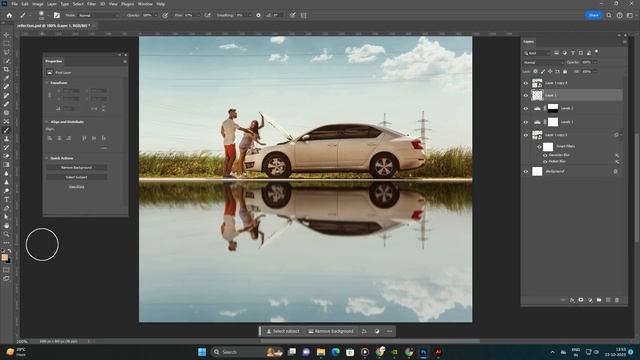Open the Brush Settings panel icon
The width and height of the screenshot is (640, 360).
57,15
